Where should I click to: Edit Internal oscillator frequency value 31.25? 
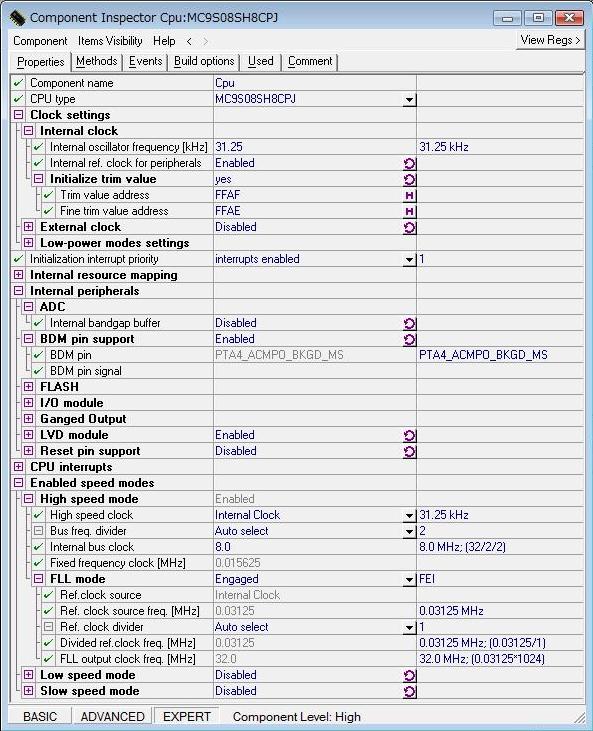tap(315, 147)
